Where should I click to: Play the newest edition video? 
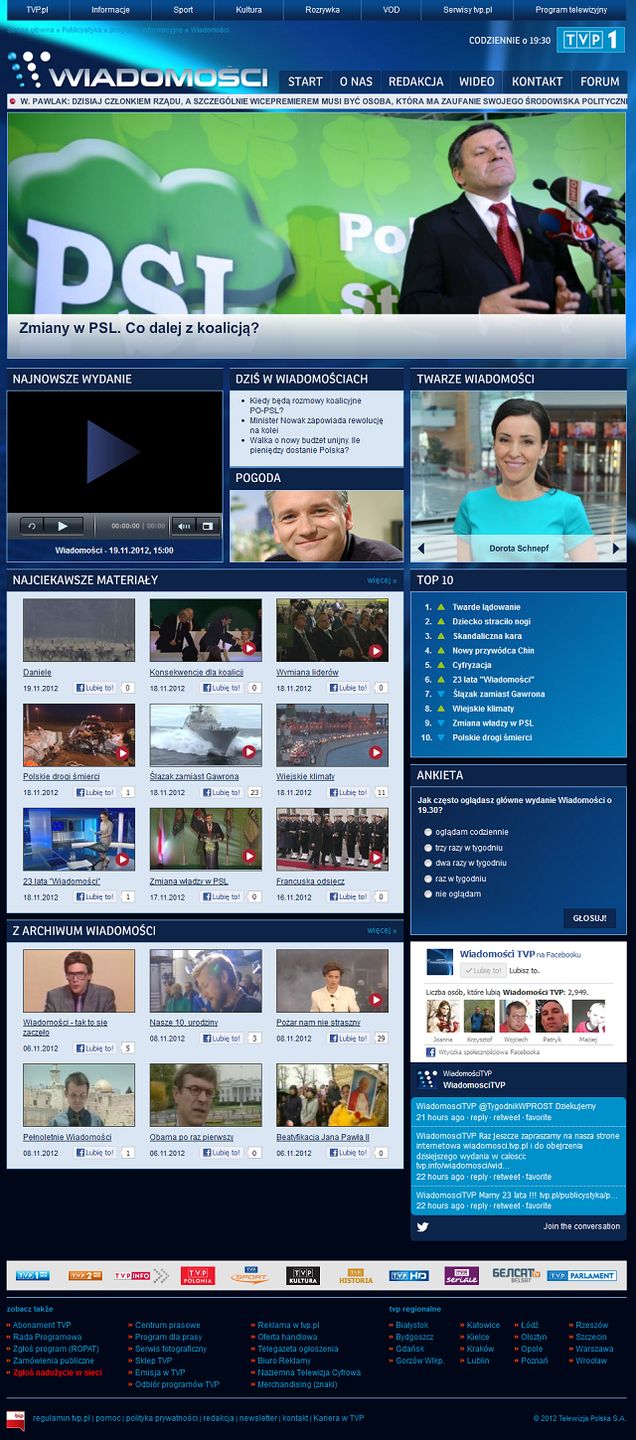click(114, 452)
